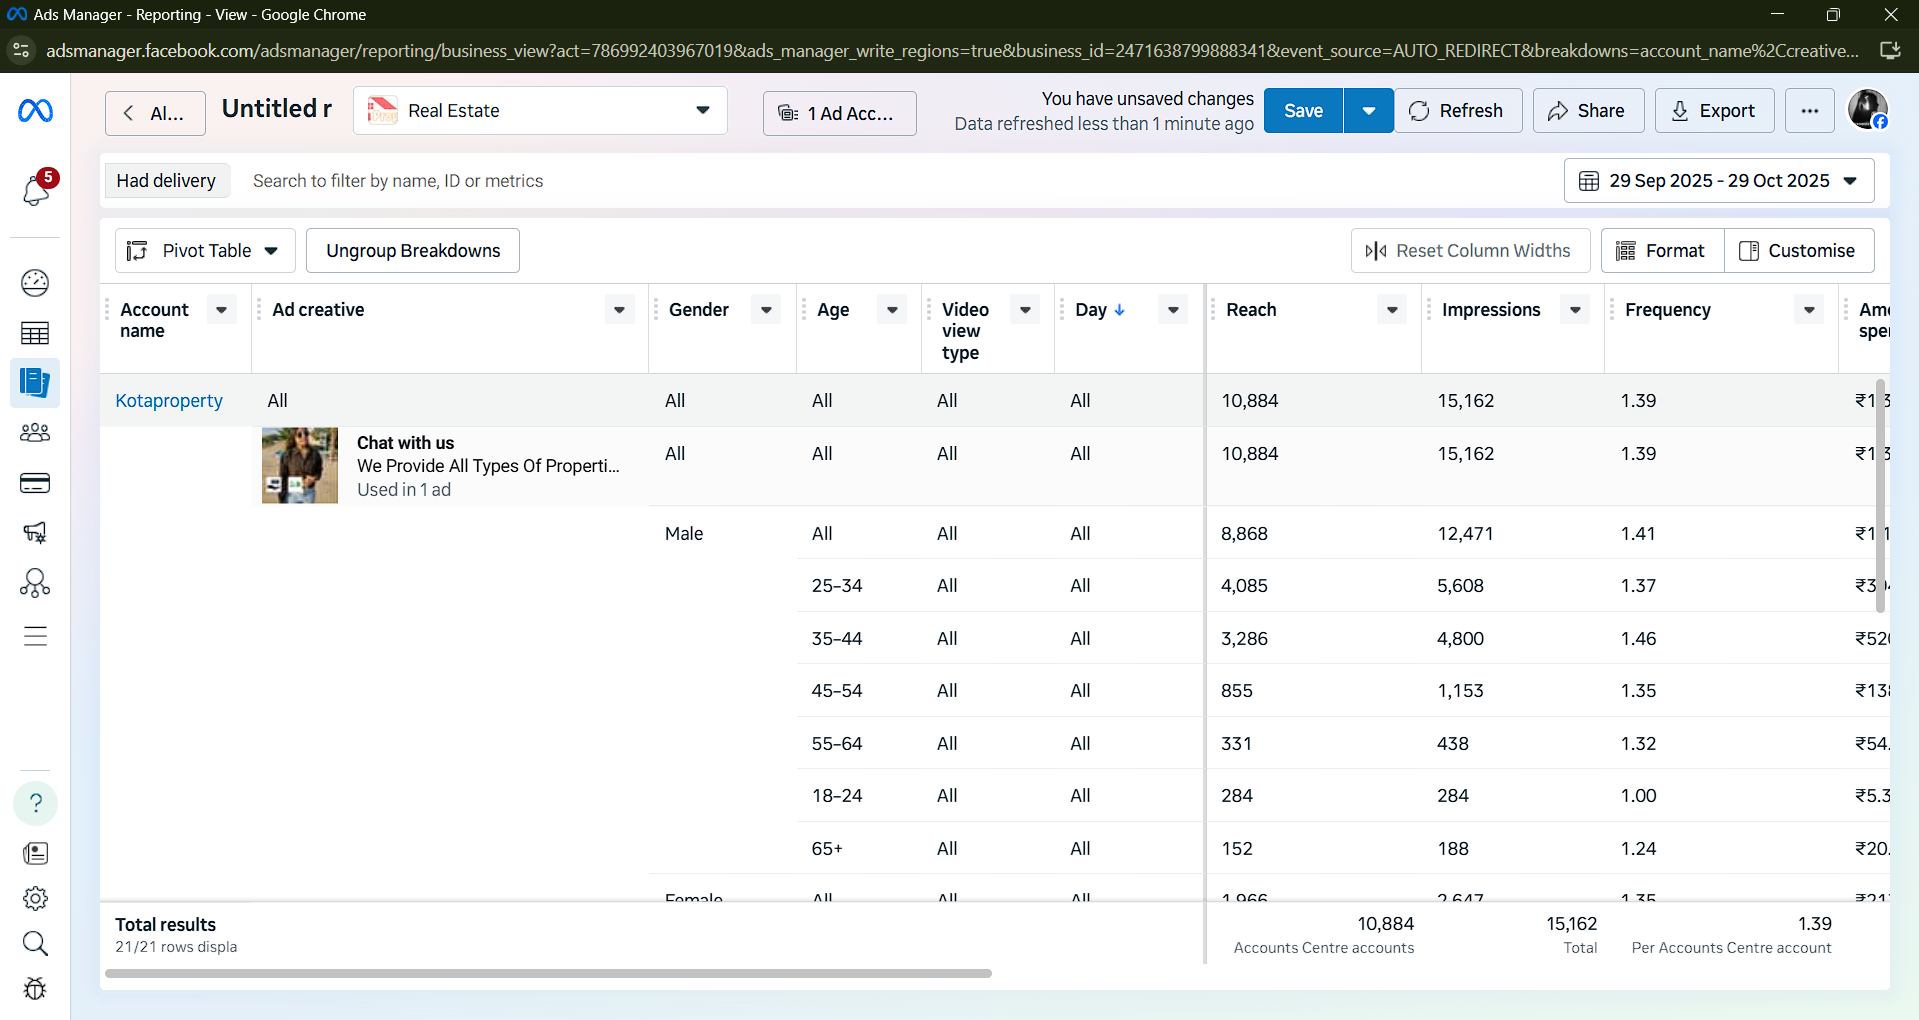Expand Save options dropdown arrow

[1368, 111]
